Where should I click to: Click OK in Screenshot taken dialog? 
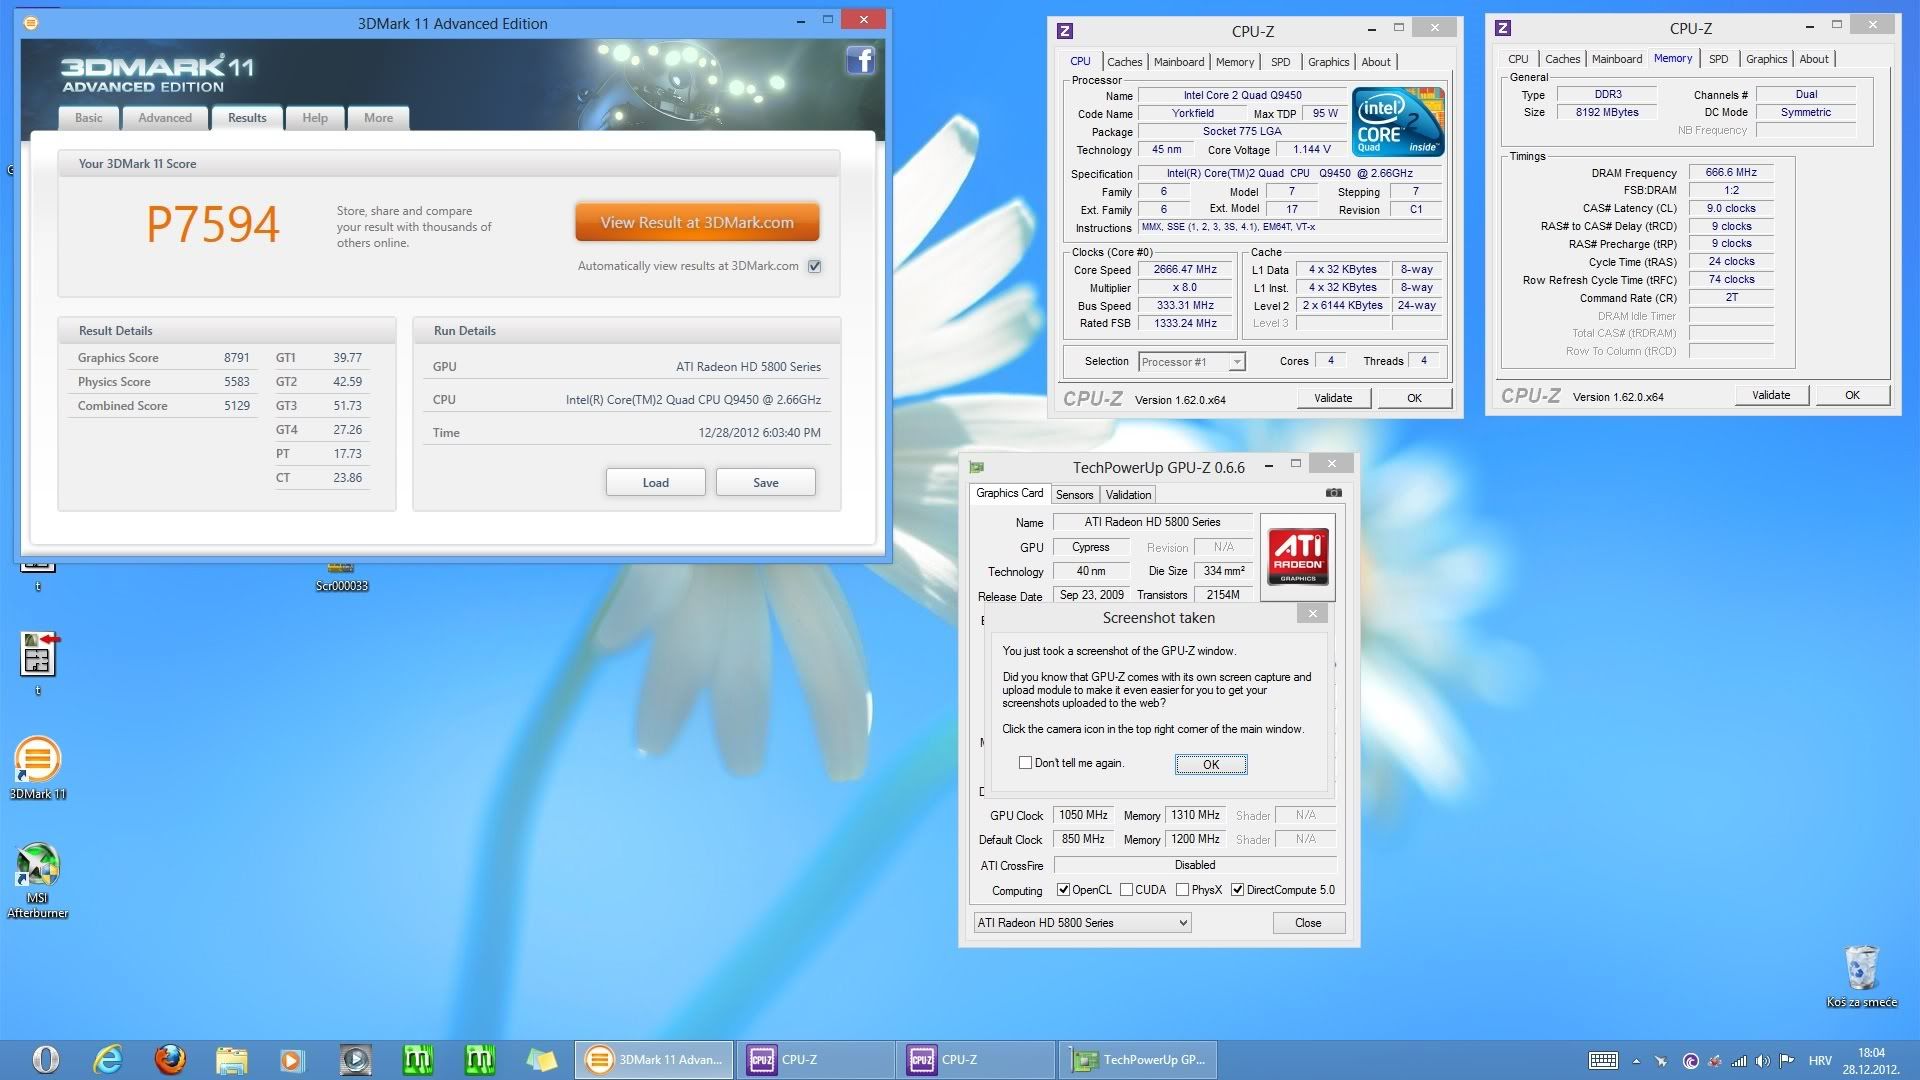pyautogui.click(x=1211, y=764)
